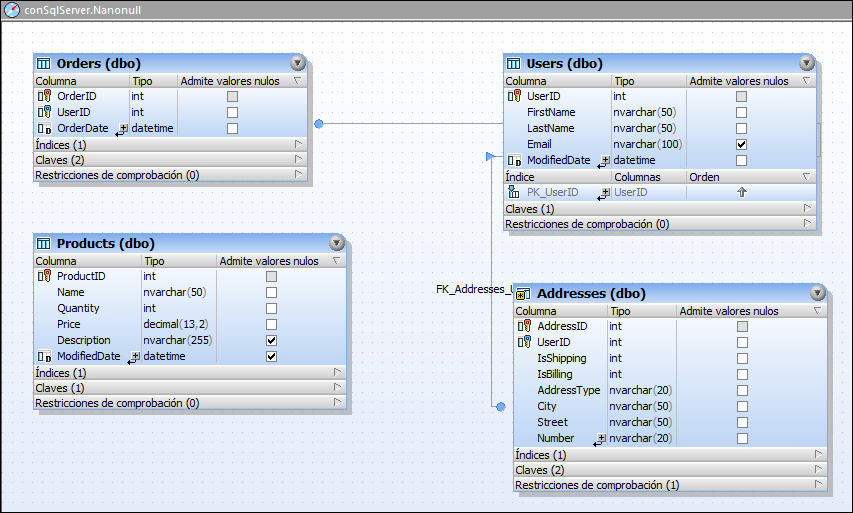The width and height of the screenshot is (853, 513).
Task: Click Admite valores nulos header in Users
Action: tap(738, 81)
